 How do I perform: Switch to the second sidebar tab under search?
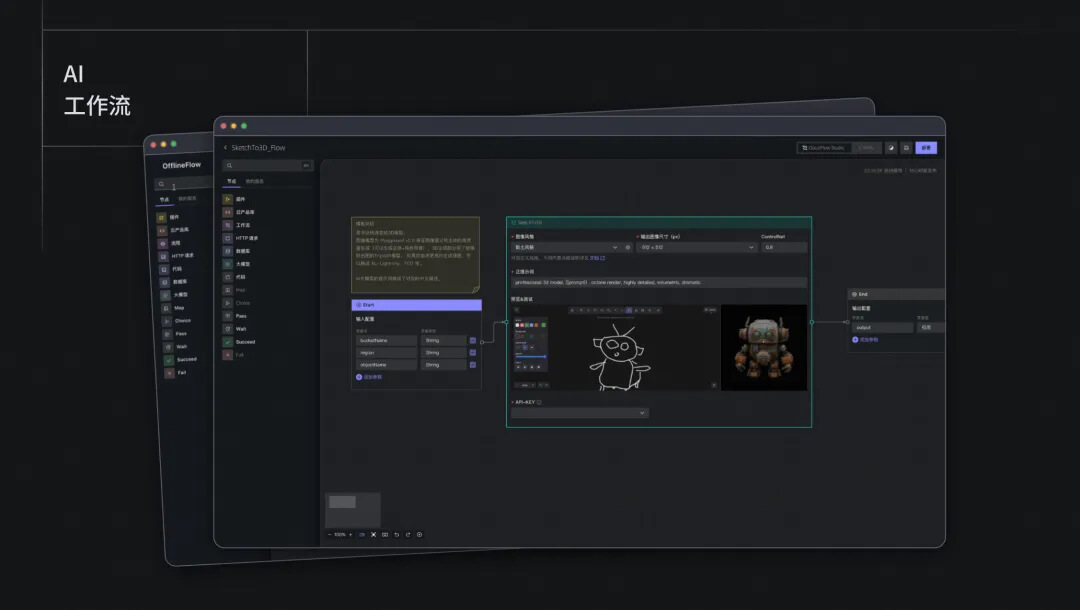(254, 181)
